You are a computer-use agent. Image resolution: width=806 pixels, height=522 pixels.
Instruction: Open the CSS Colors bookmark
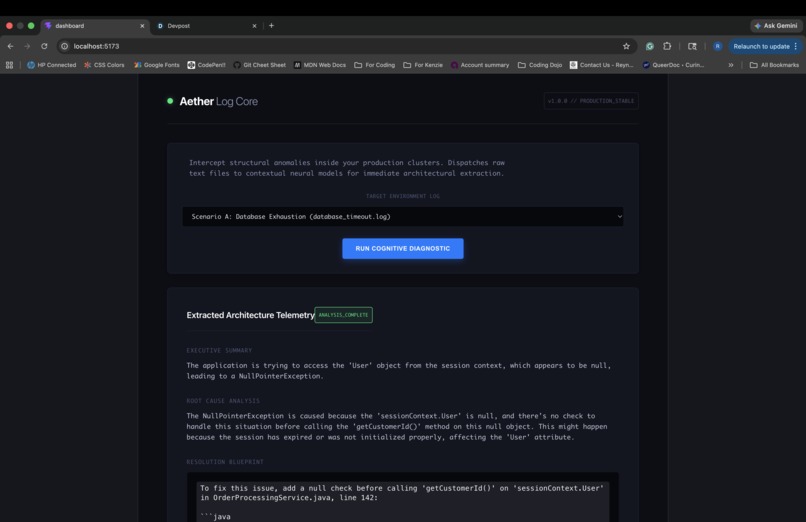pos(104,65)
